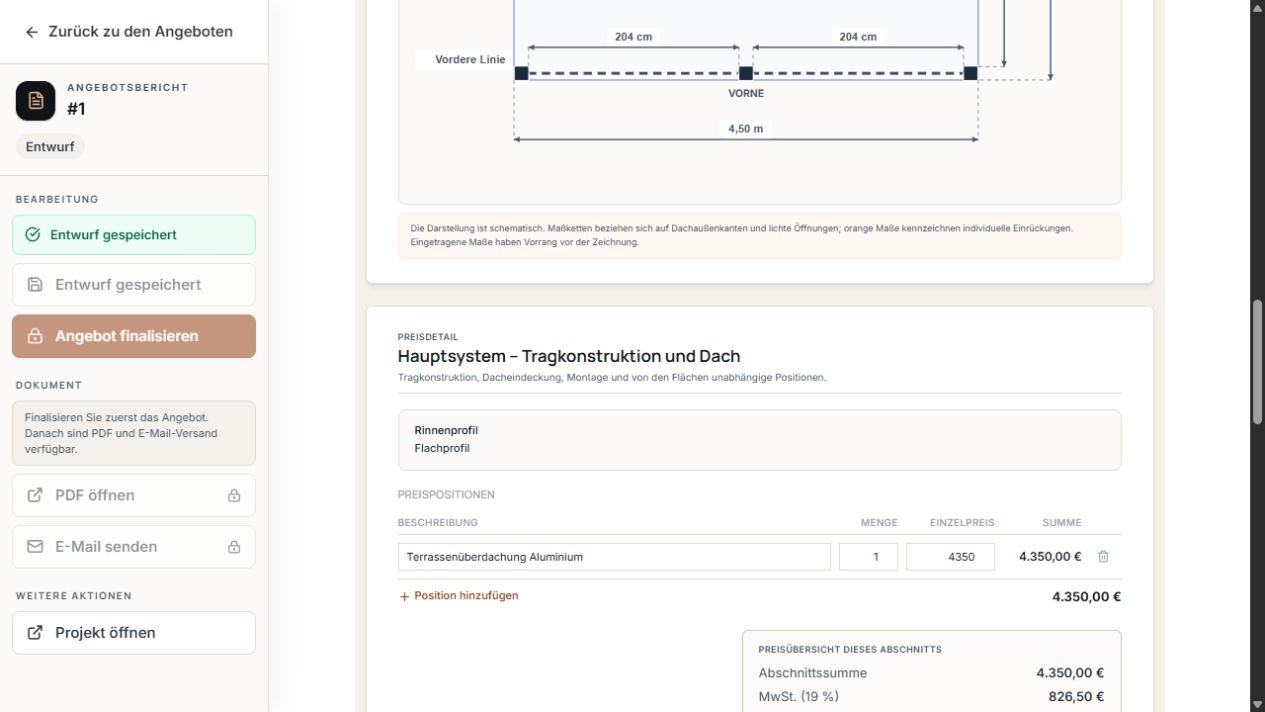Screen dimensions: 1265x712
Task: Click the page scrollbar down arrow
Action: pos(1257,704)
